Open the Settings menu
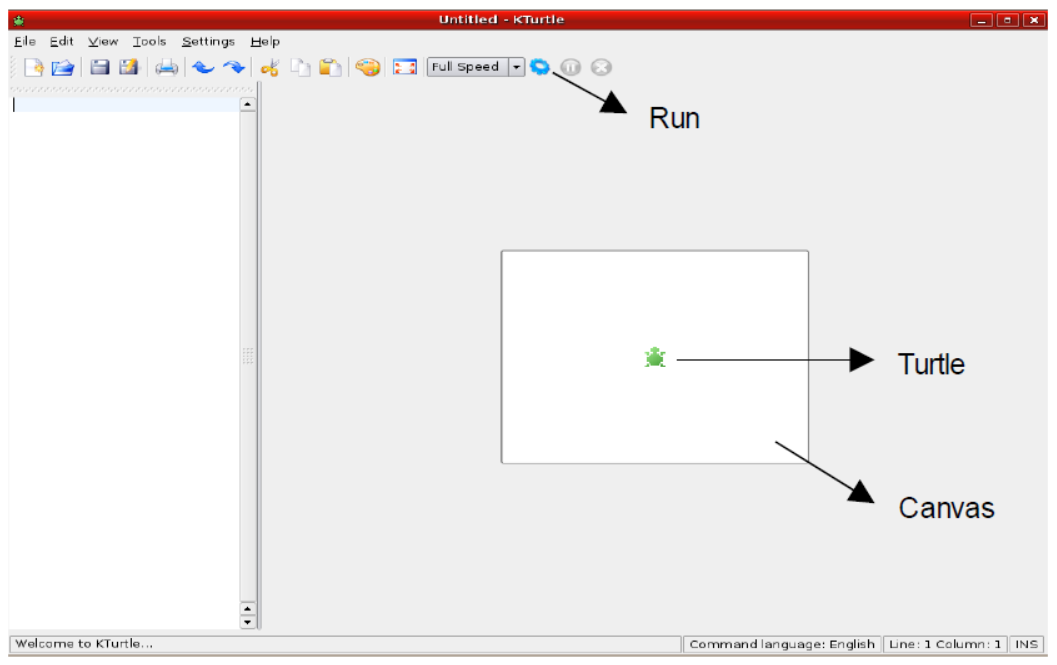Viewport: 1057px width, 665px height. [x=208, y=41]
